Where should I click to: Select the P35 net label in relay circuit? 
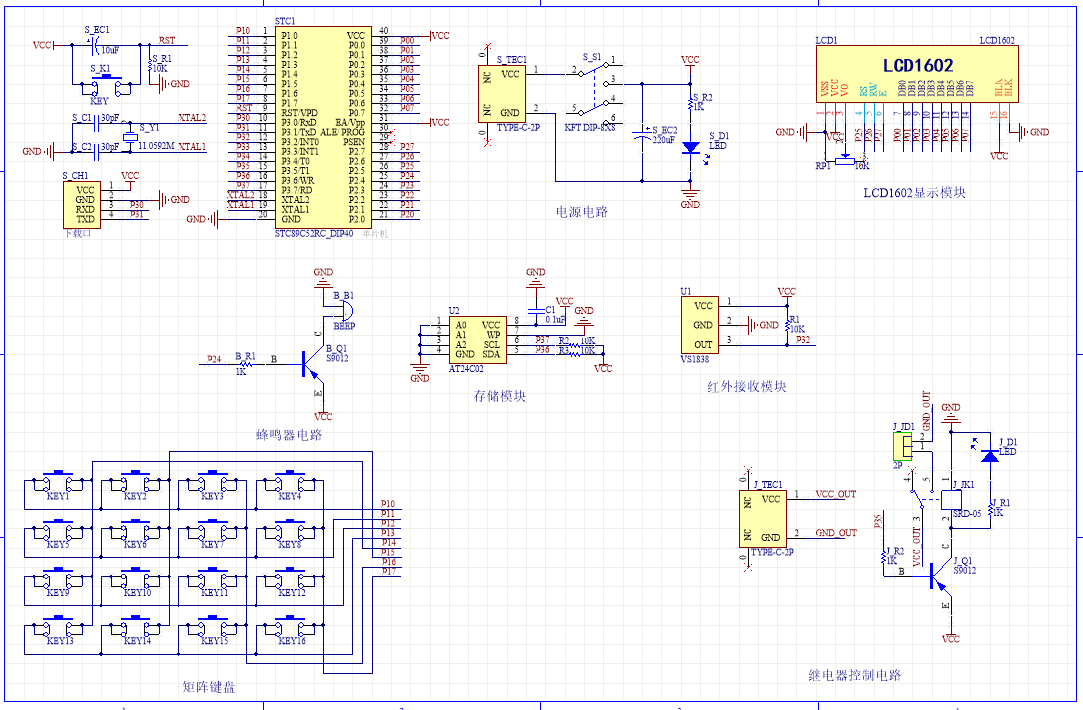tap(878, 521)
